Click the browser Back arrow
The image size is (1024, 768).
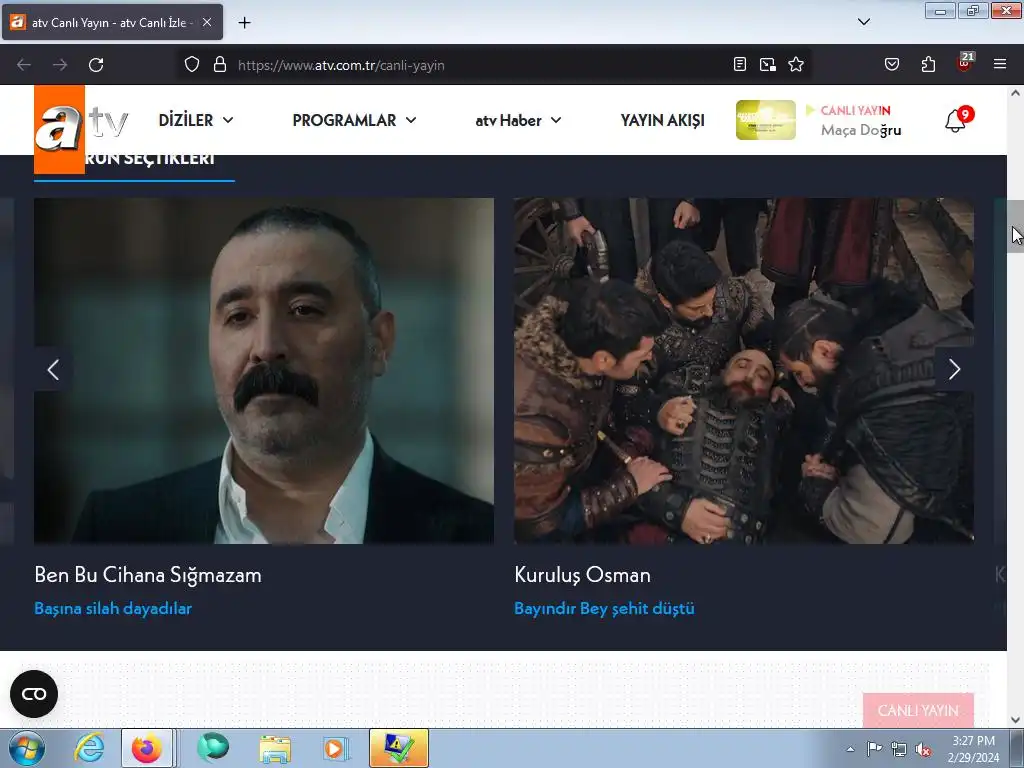[x=24, y=65]
